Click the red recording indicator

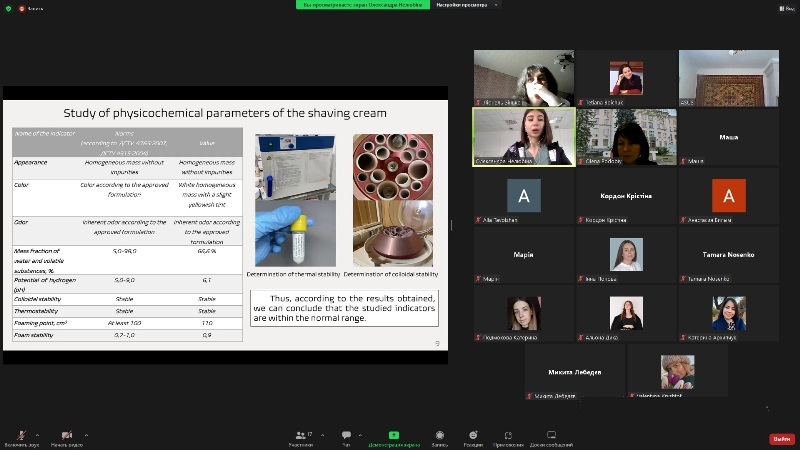(21, 8)
